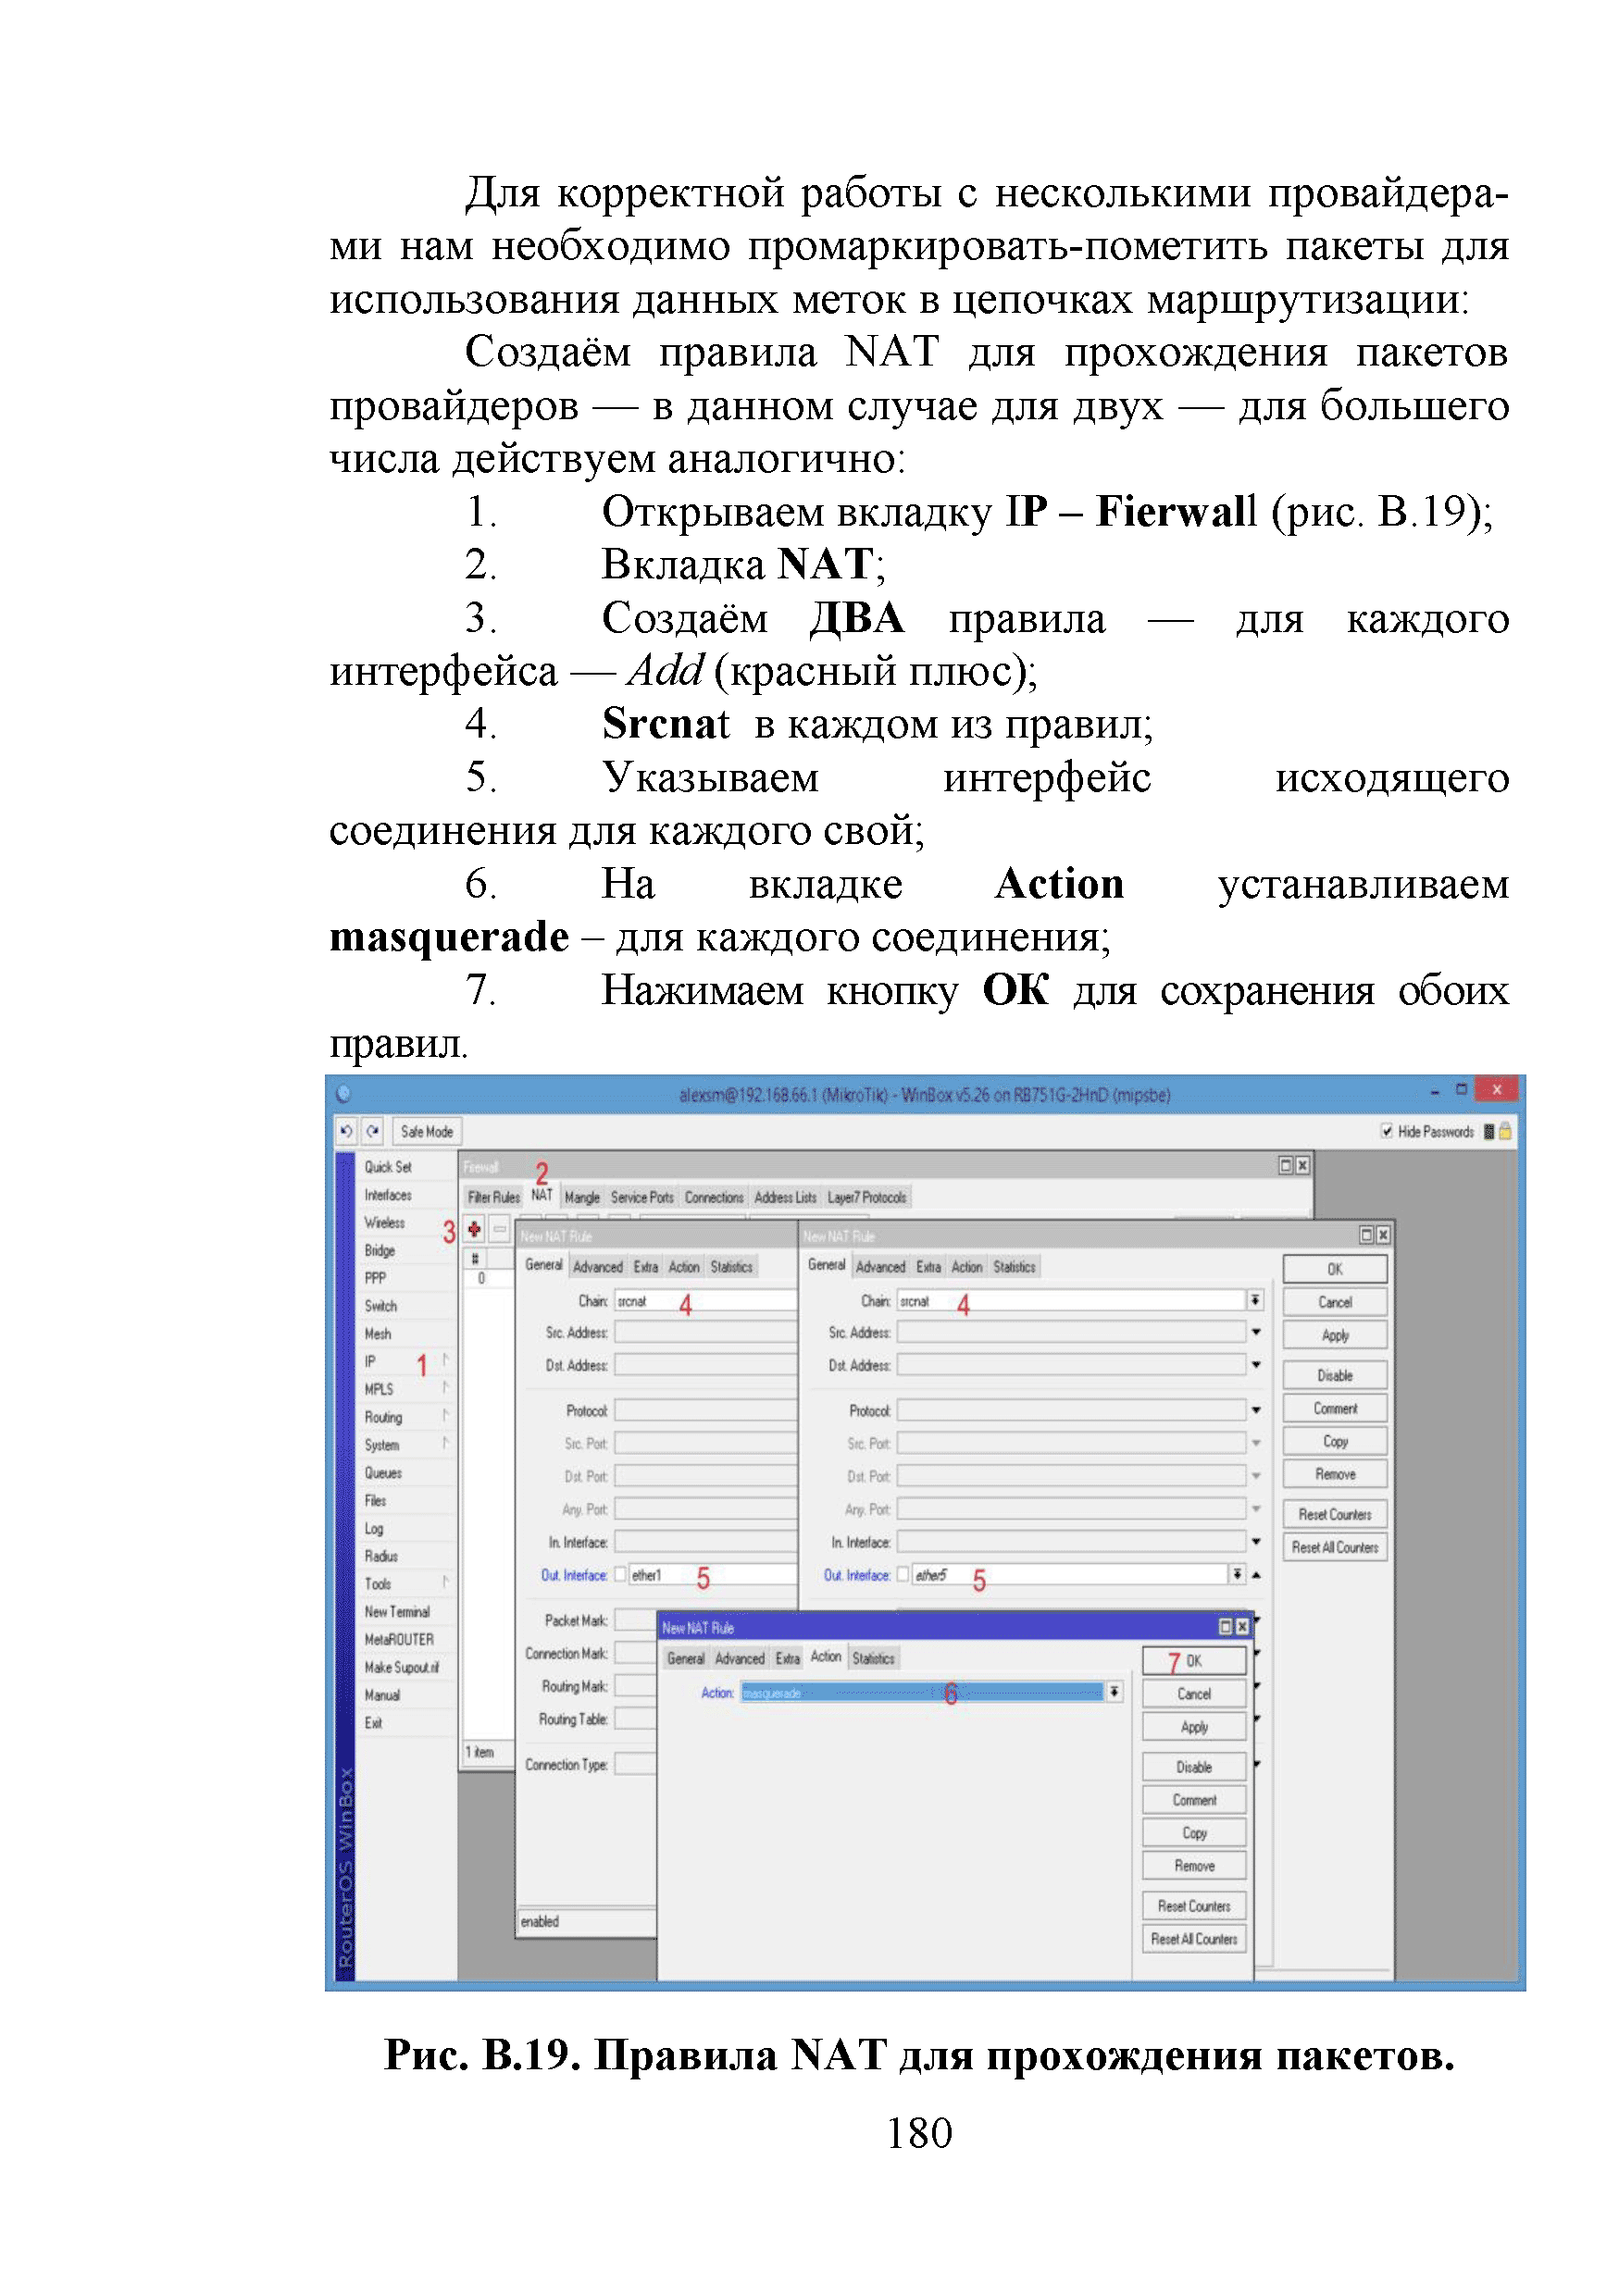Expand Dst. Address field in ether5 rule window
Viewport: 1619px width, 2296px height.
(x=1256, y=1365)
